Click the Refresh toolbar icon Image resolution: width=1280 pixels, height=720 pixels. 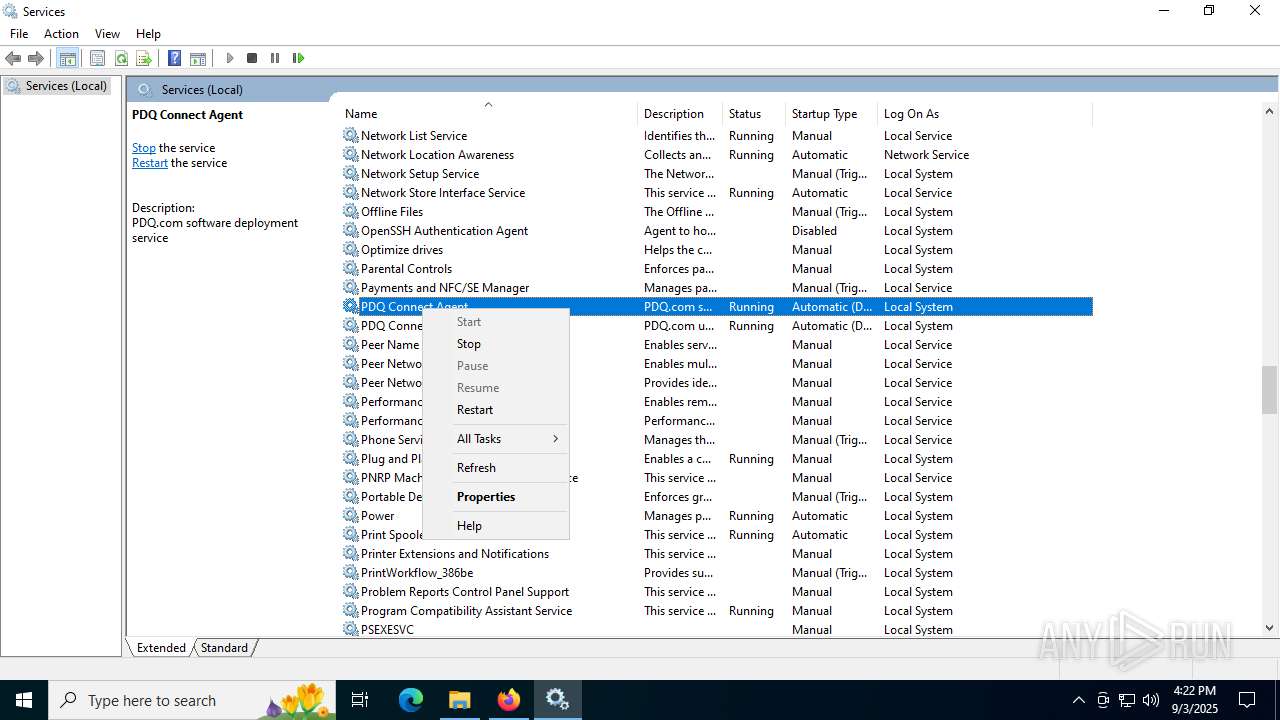(x=121, y=58)
